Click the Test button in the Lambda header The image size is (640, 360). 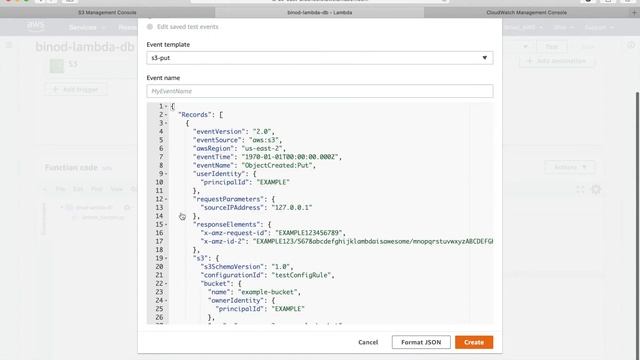552,47
